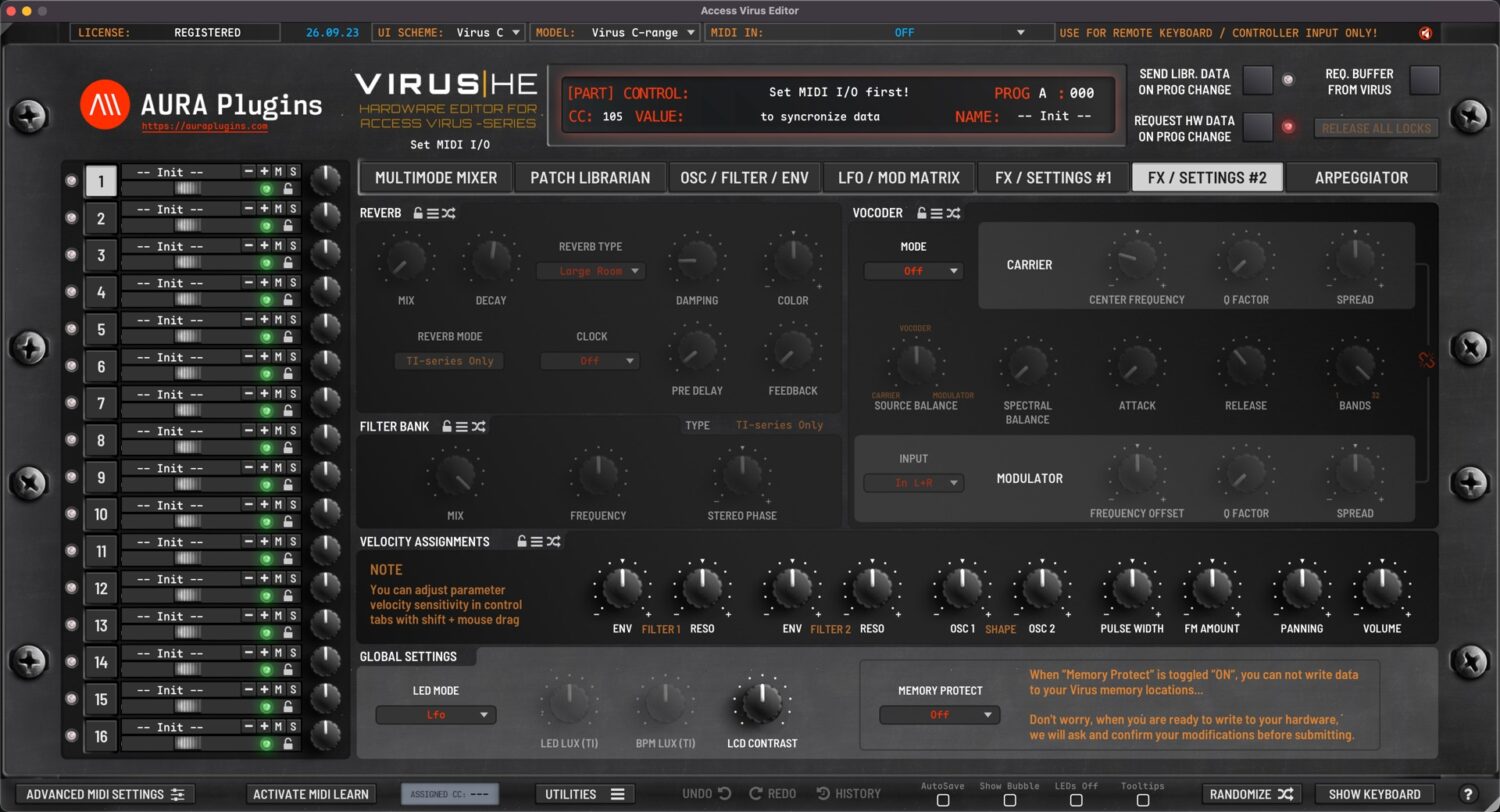This screenshot has height=812, width=1500.
Task: Click the part 1 lock icon
Action: click(288, 188)
